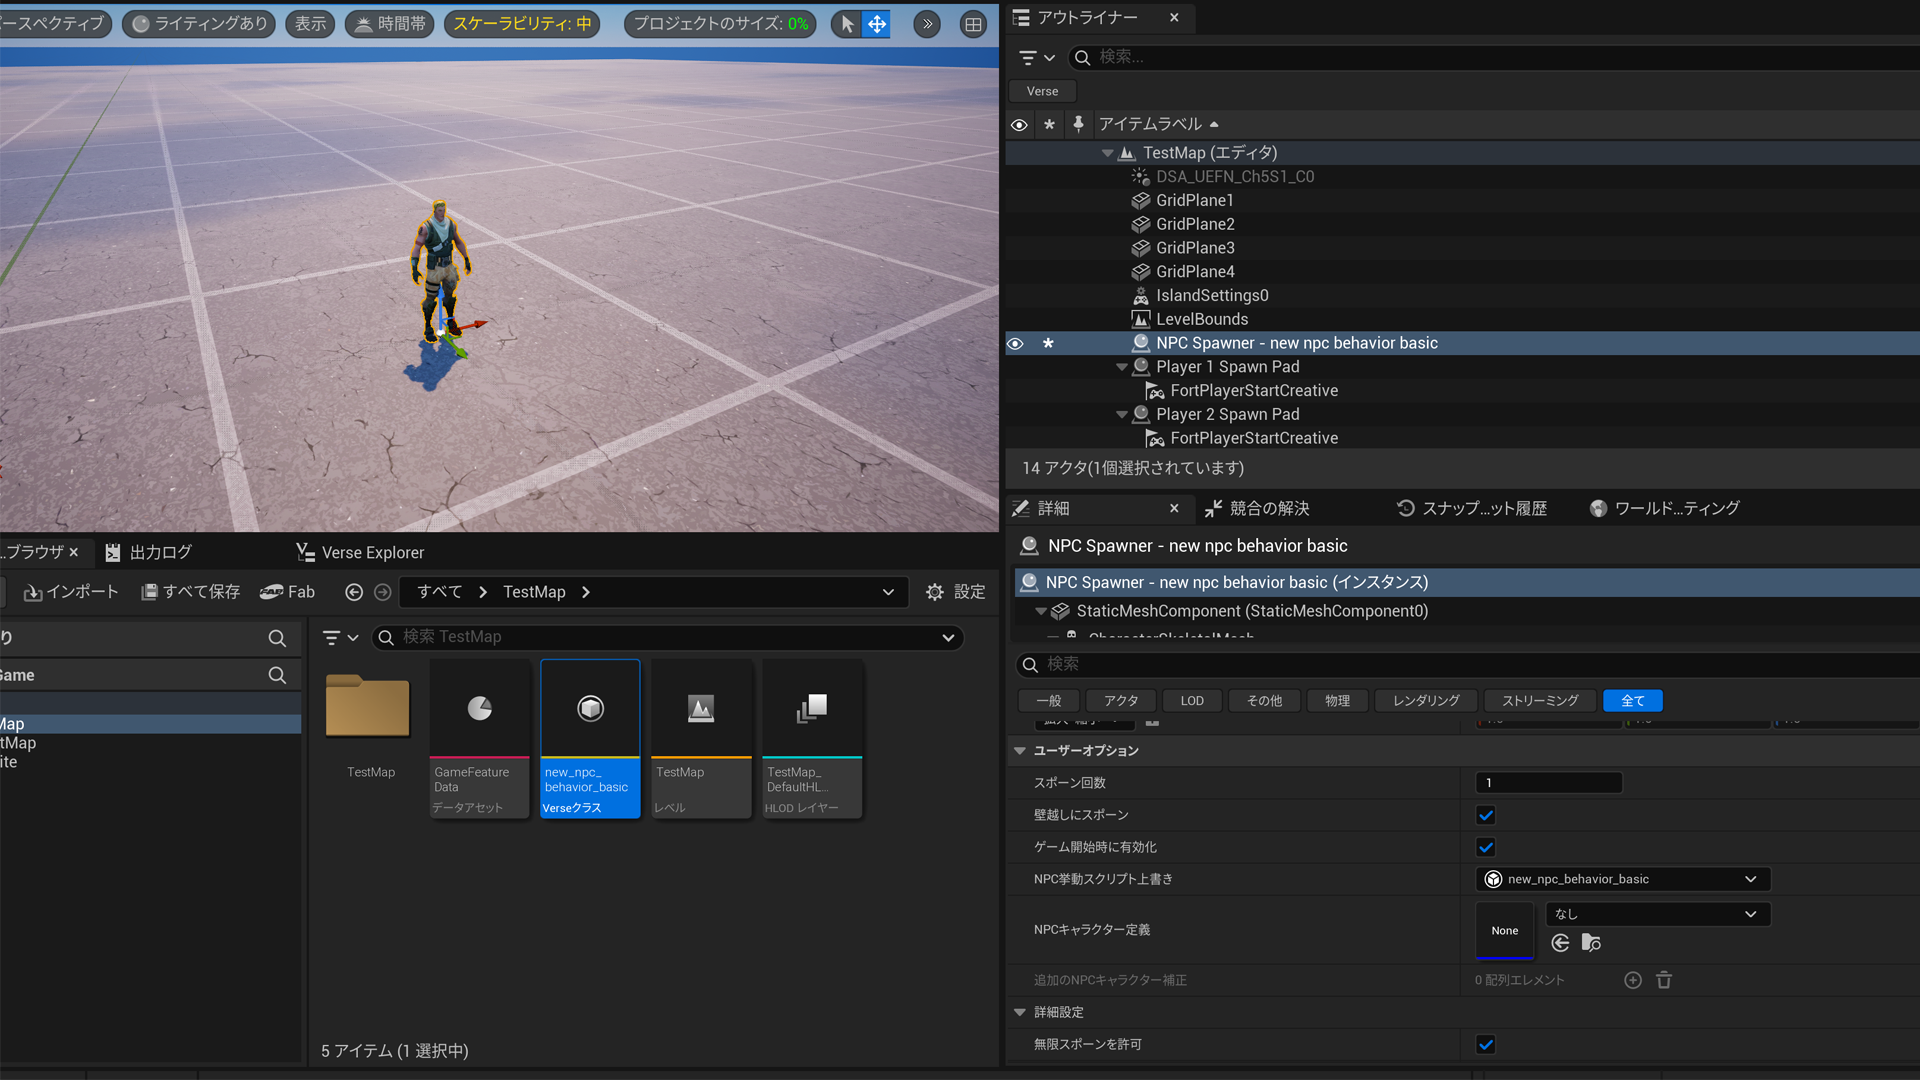The width and height of the screenshot is (1920, 1080).
Task: Select the レンダリング filter in details
Action: click(x=1426, y=701)
